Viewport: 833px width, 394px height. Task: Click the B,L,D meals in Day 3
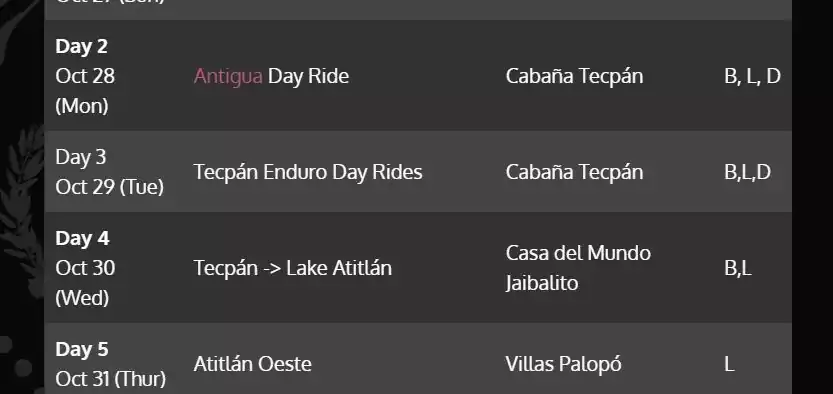point(747,172)
